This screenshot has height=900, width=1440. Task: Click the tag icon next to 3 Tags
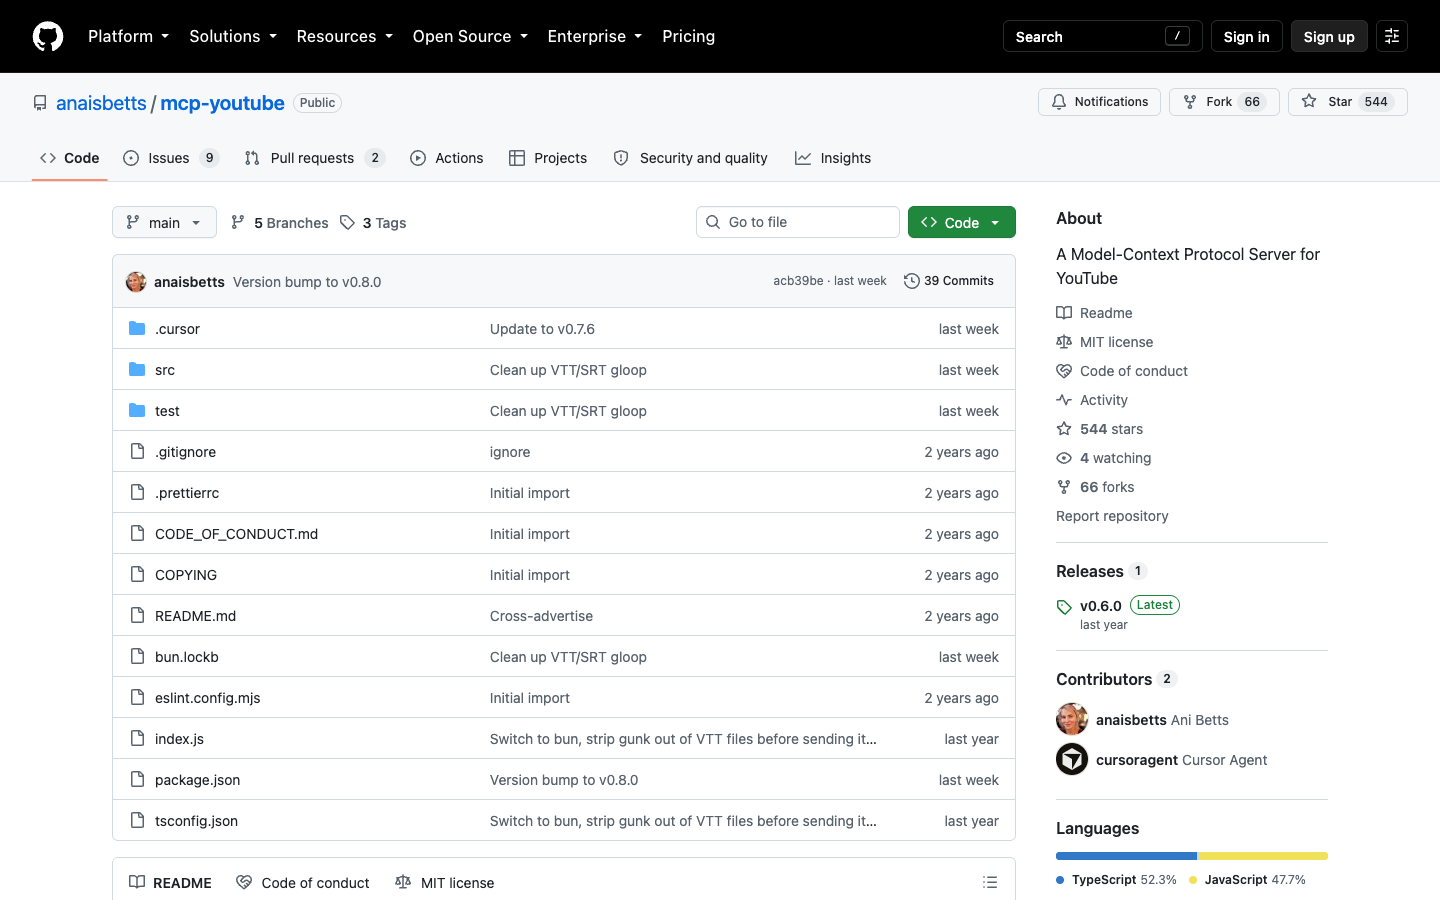click(x=347, y=222)
